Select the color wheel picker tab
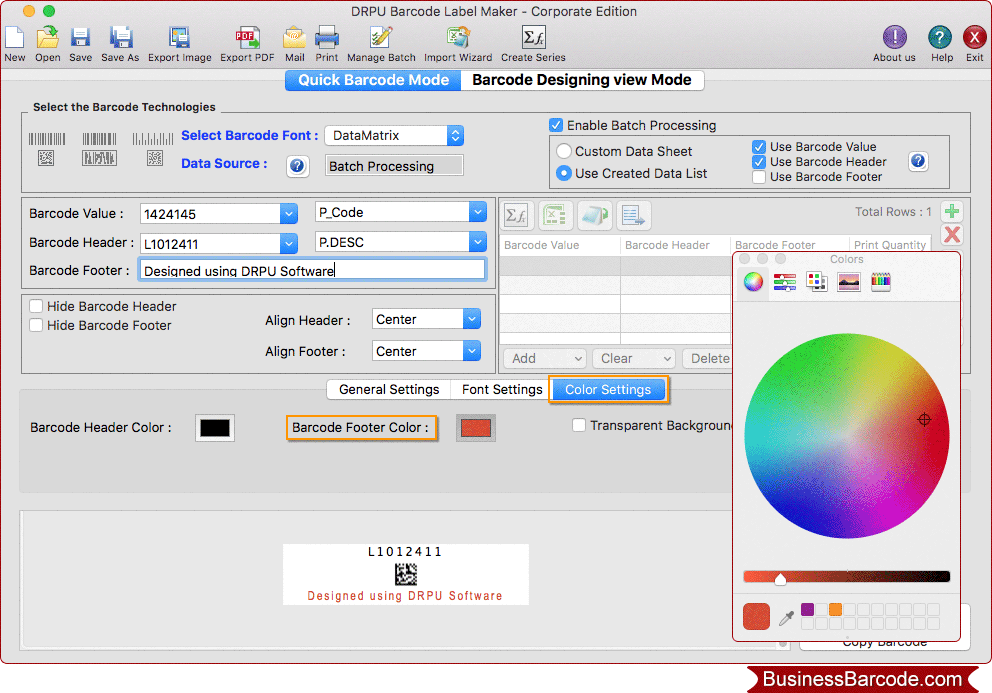The height and width of the screenshot is (693, 992). [x=753, y=282]
